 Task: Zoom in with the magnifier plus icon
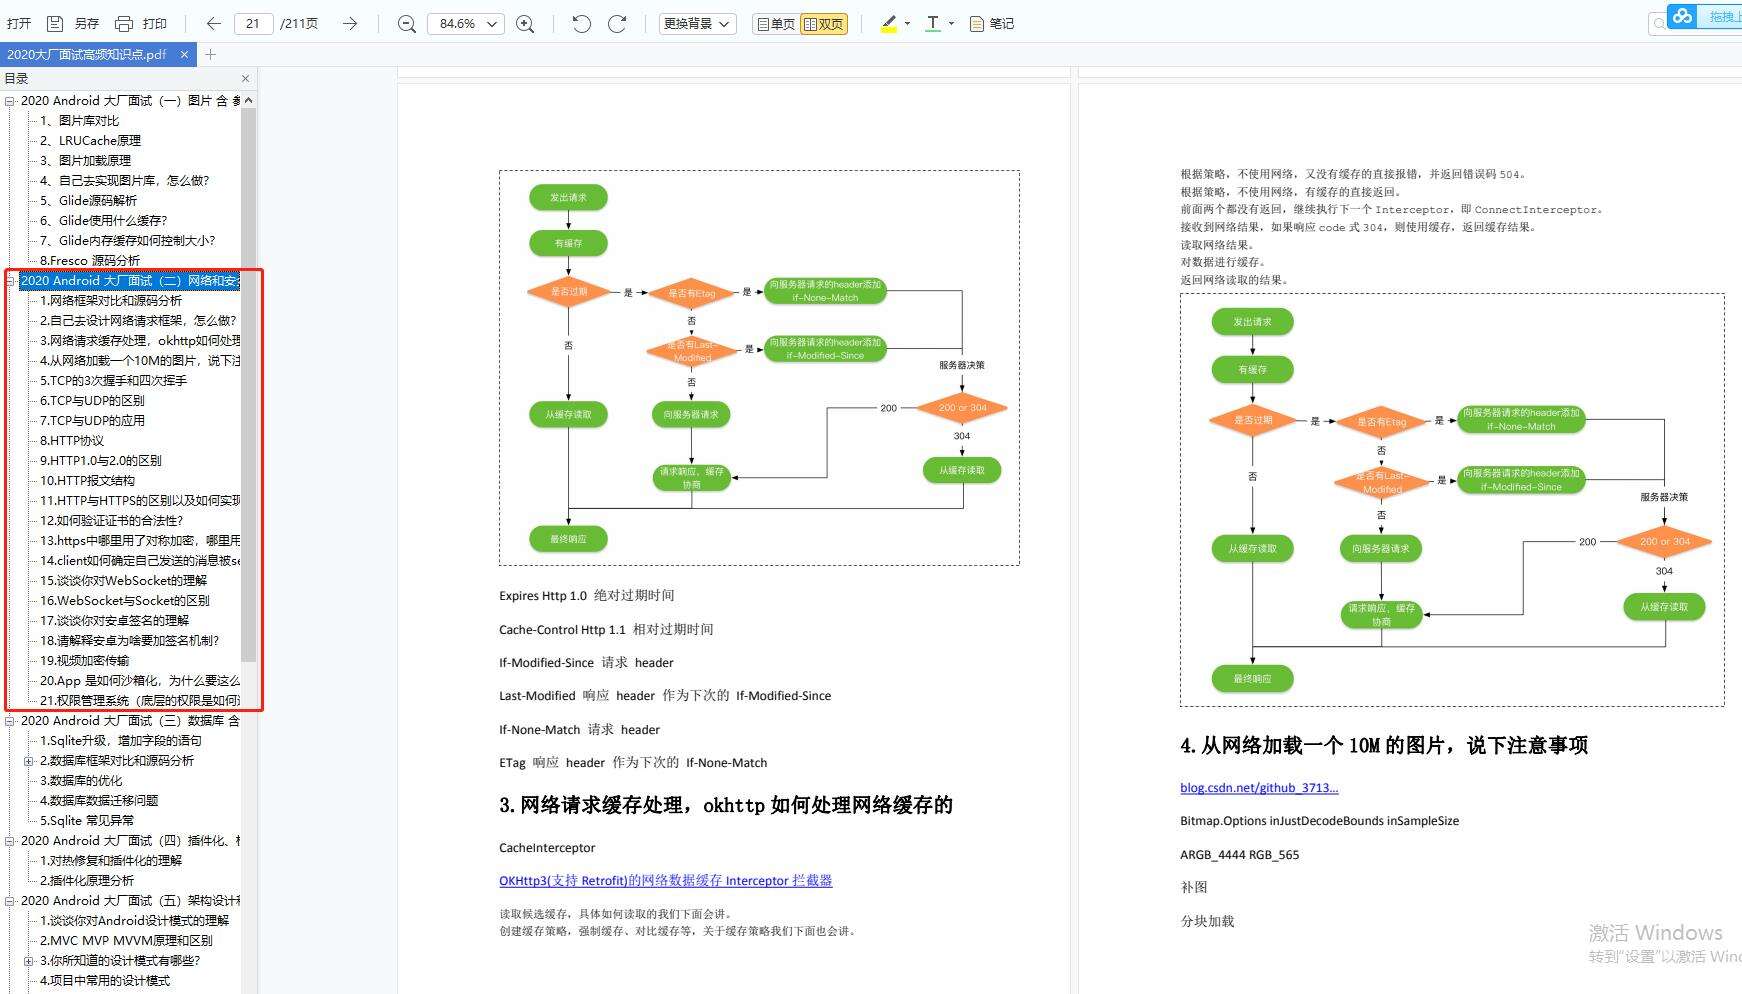(525, 22)
